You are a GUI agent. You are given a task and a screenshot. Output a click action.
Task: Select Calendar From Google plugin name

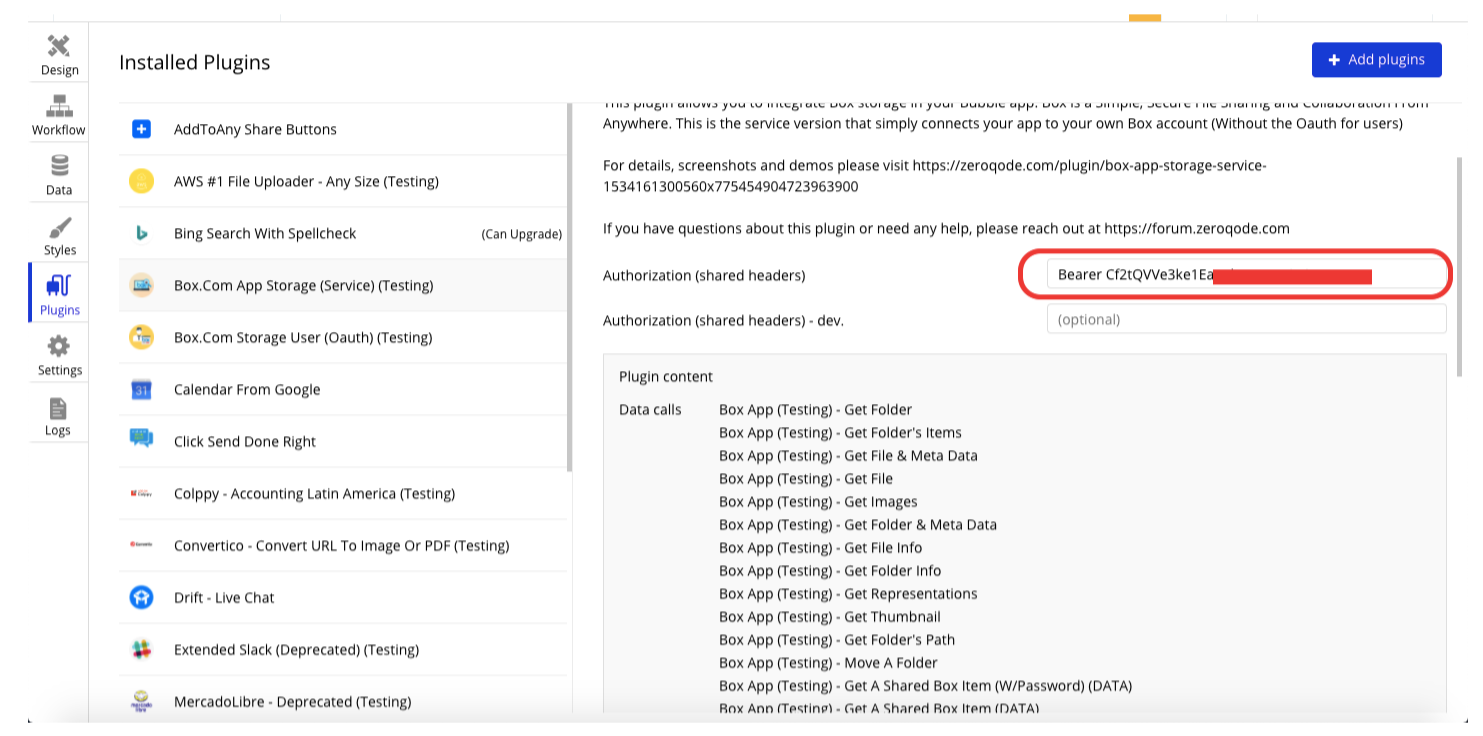click(247, 389)
